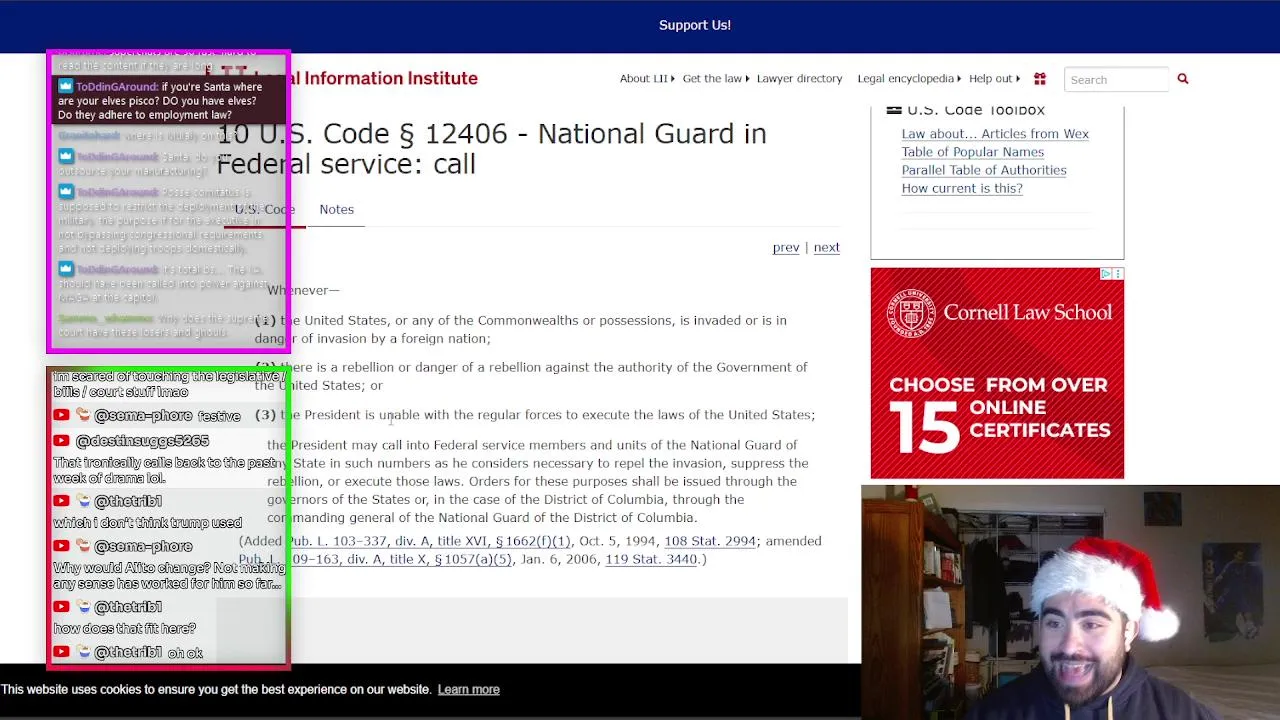
Task: Click paragraph (3) 'President is unable' text
Action: [x=535, y=414]
